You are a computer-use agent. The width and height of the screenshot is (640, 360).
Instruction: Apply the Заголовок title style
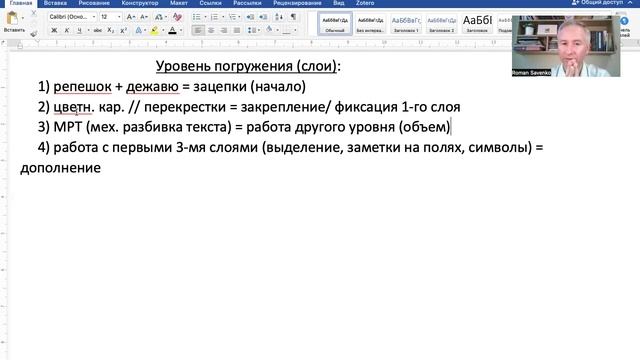click(x=477, y=24)
